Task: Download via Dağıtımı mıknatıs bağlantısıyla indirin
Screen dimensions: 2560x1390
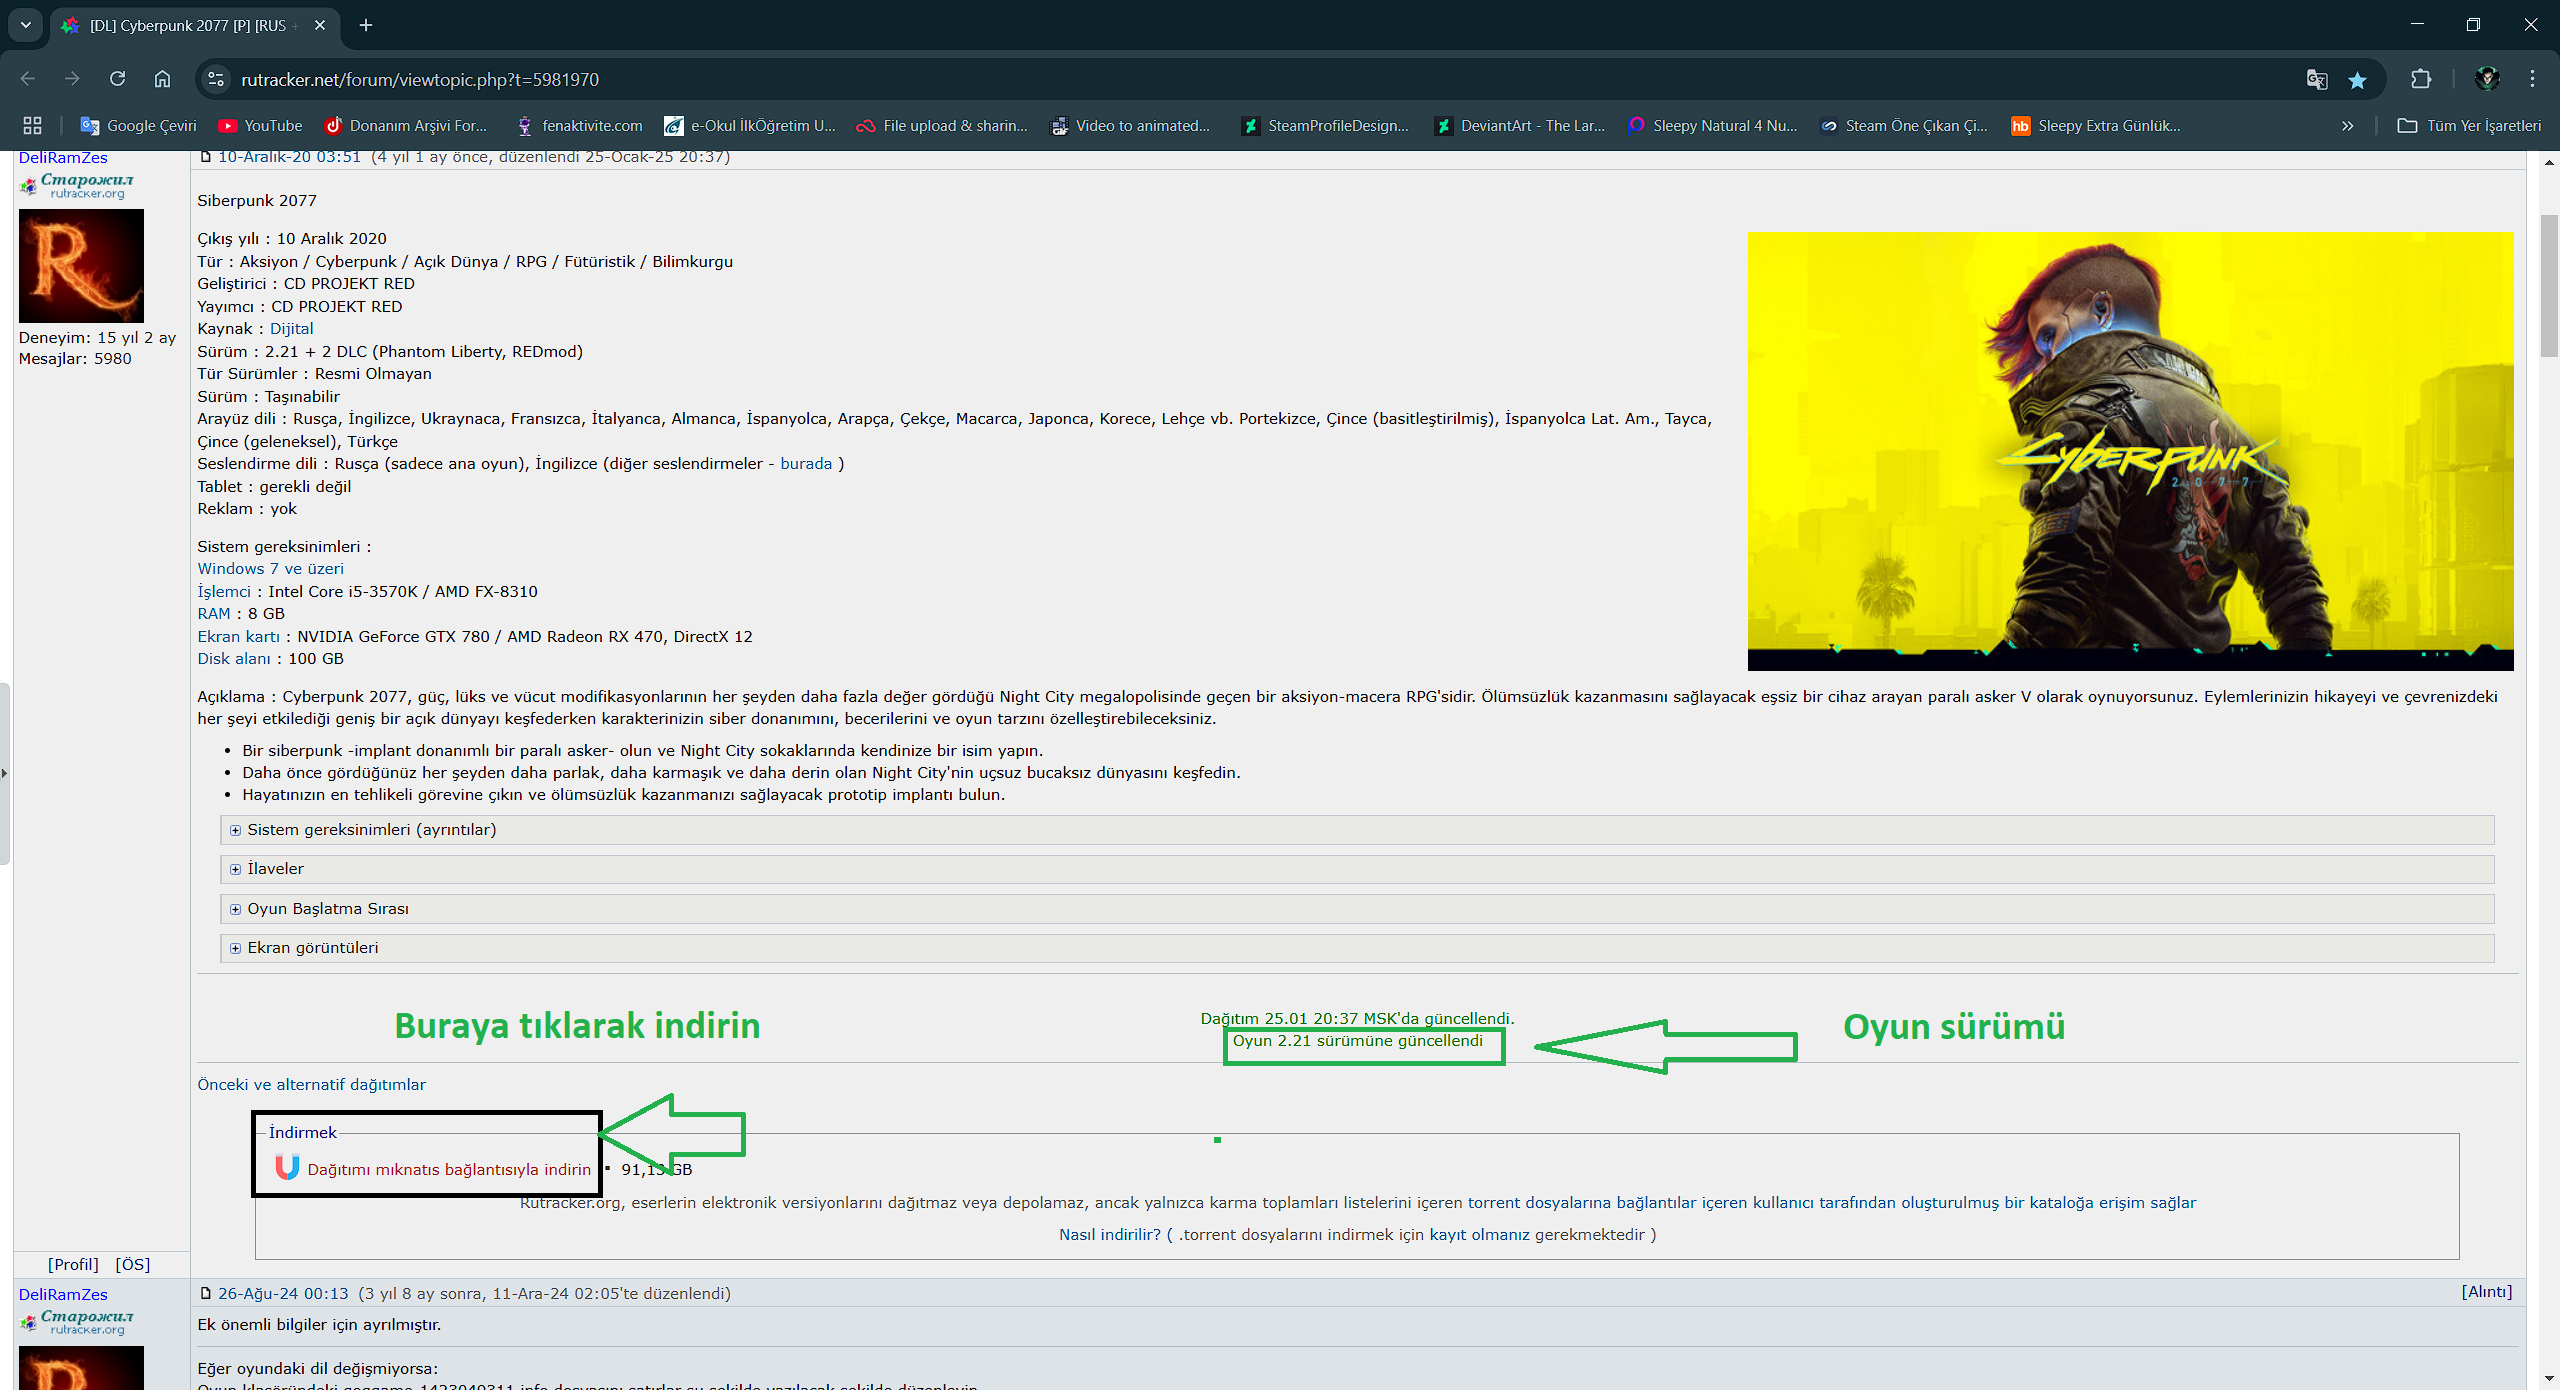Action: 449,1169
